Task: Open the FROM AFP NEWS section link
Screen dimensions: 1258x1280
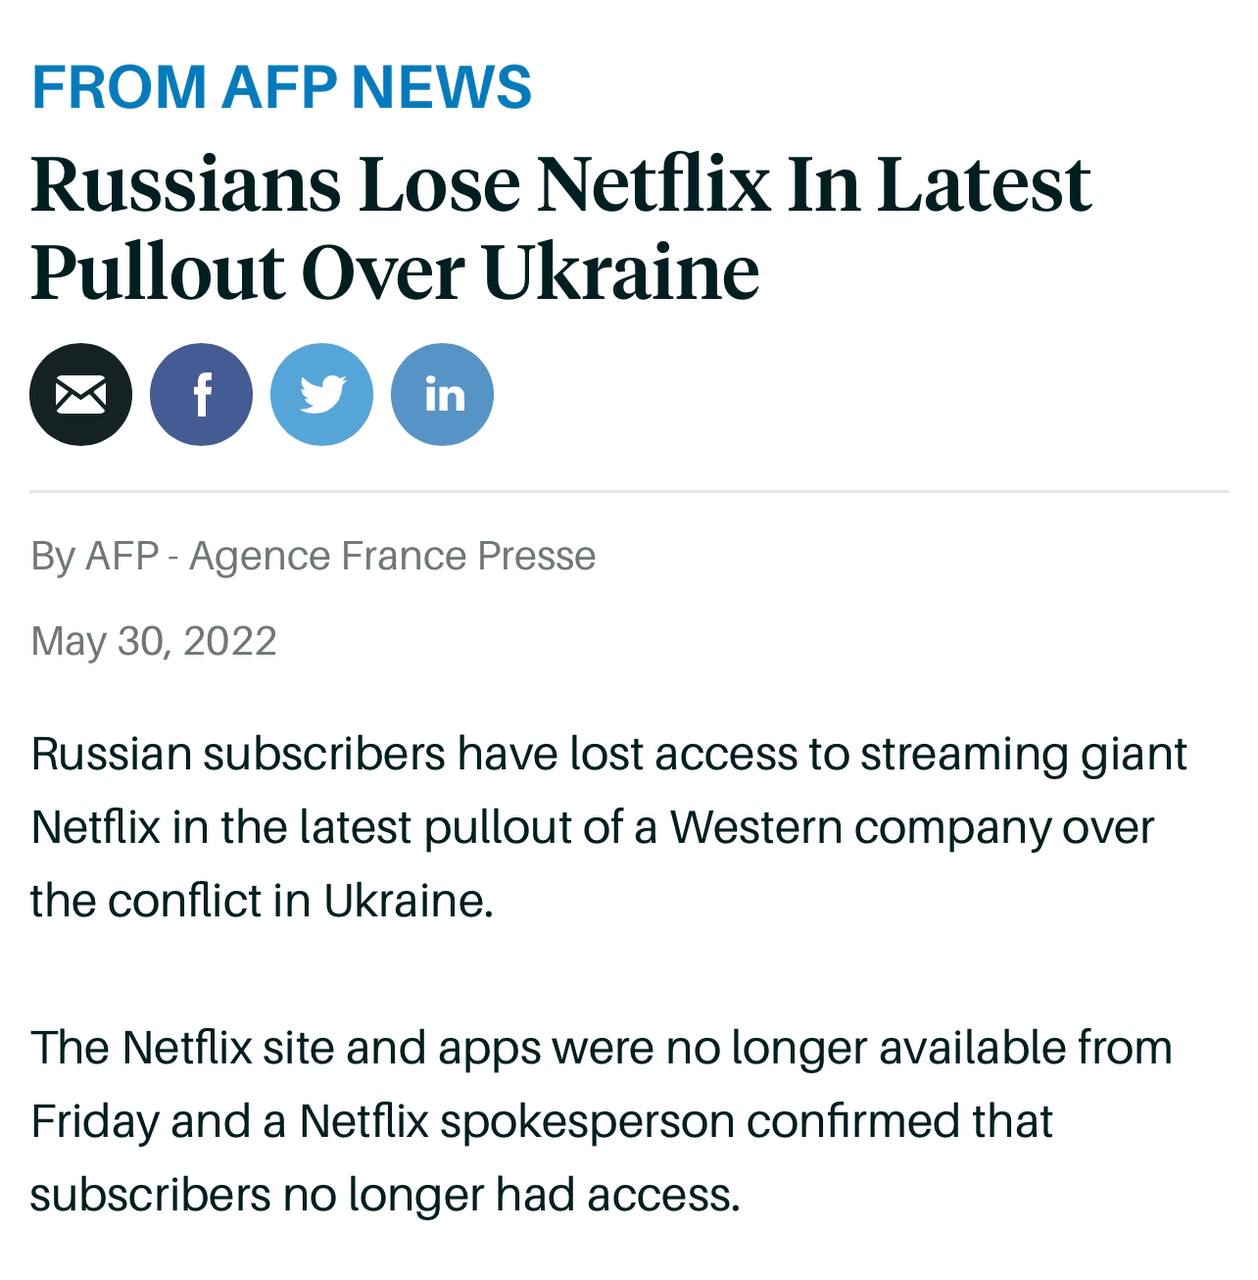Action: point(281,87)
